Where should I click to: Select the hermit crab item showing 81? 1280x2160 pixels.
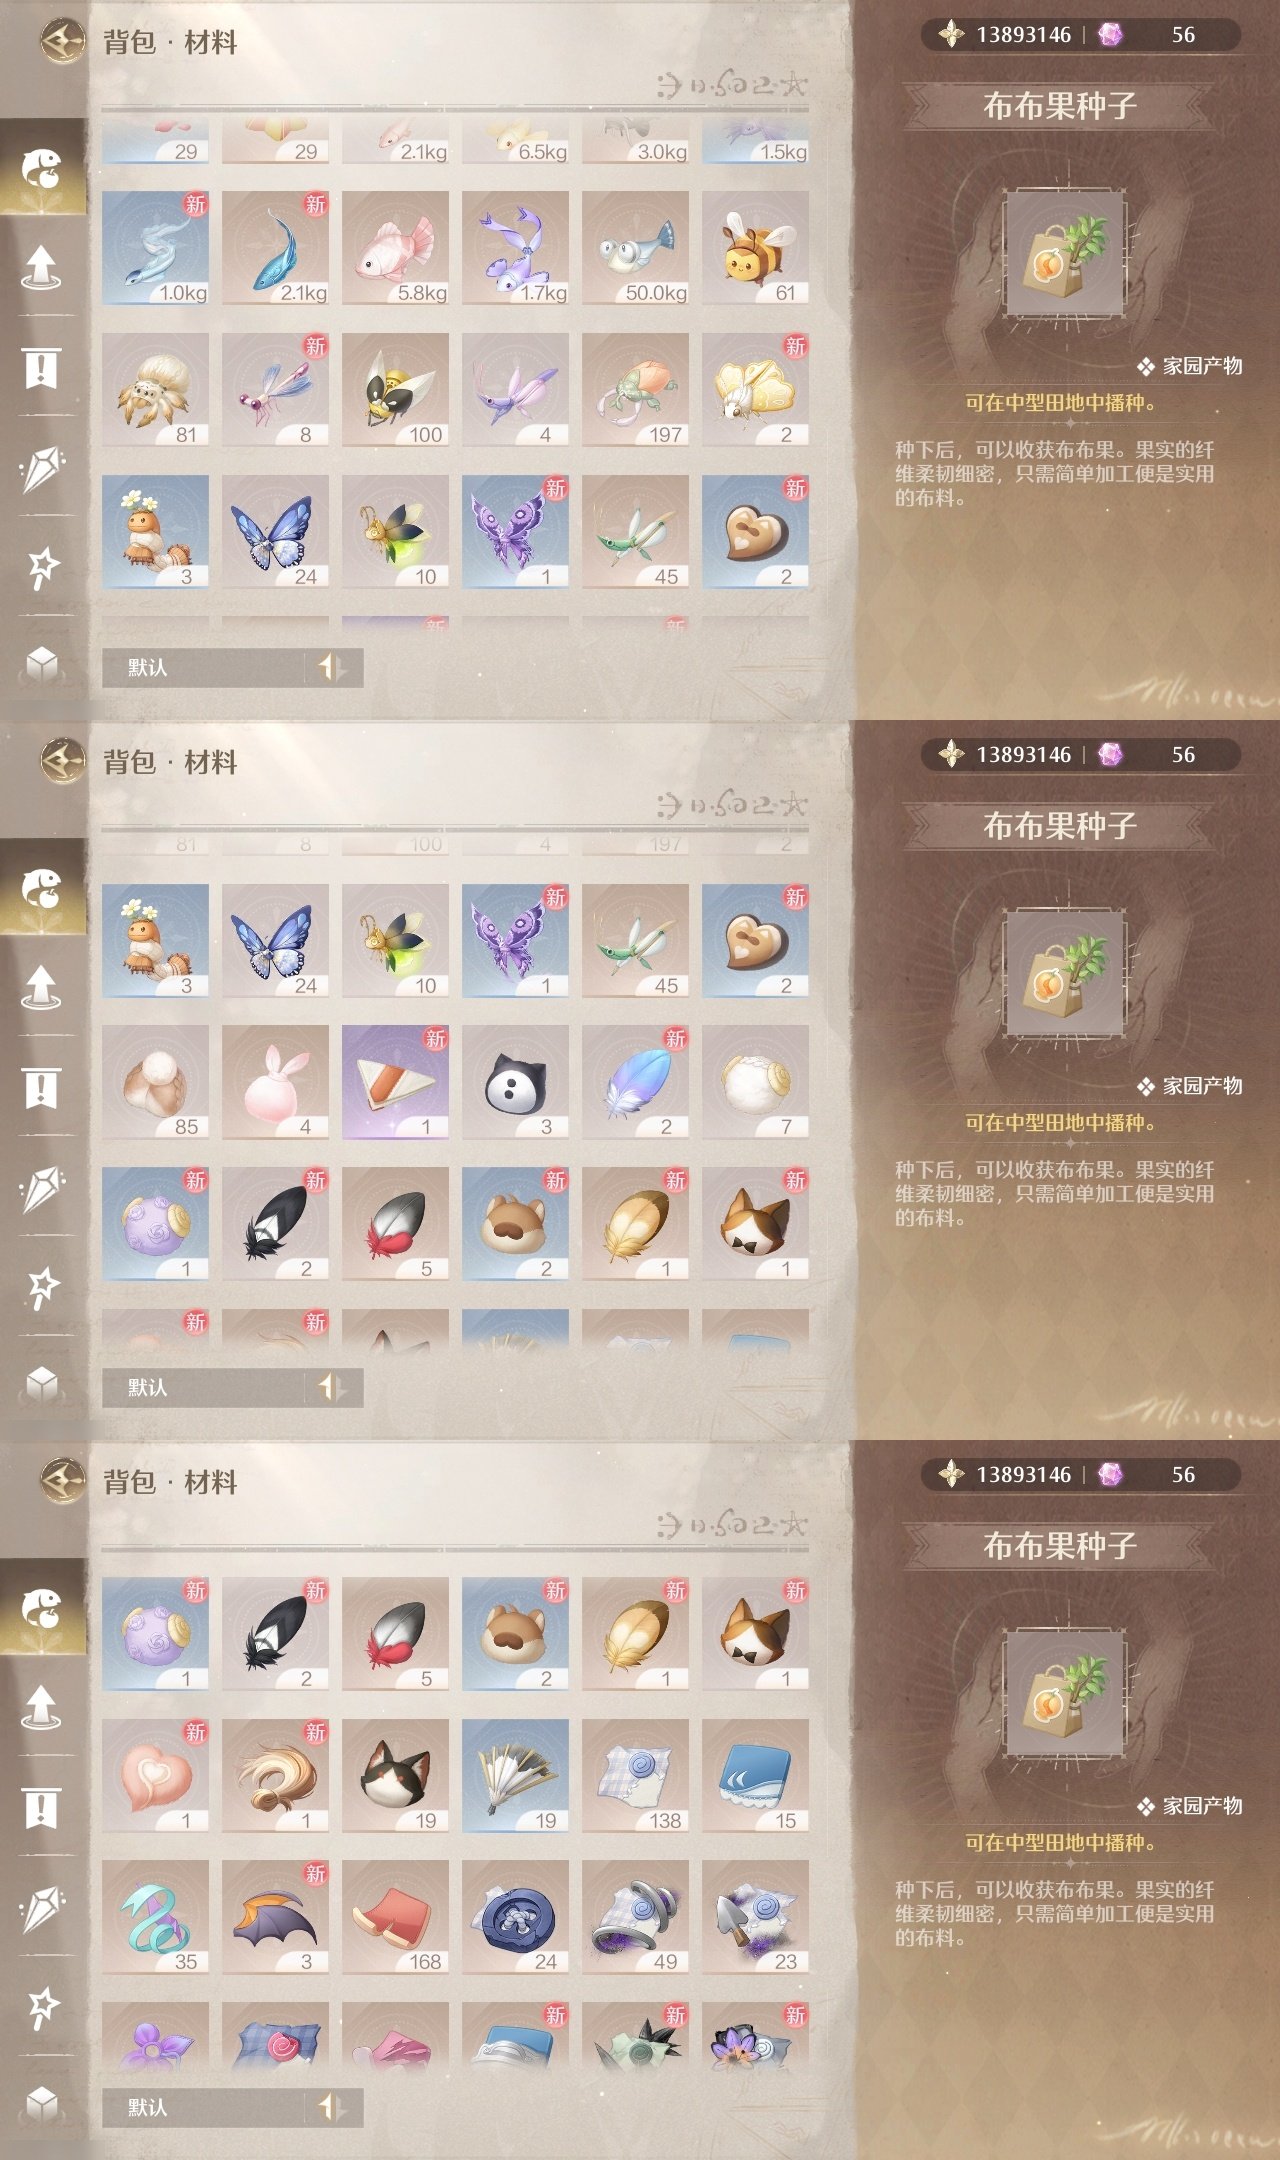pyautogui.click(x=155, y=390)
